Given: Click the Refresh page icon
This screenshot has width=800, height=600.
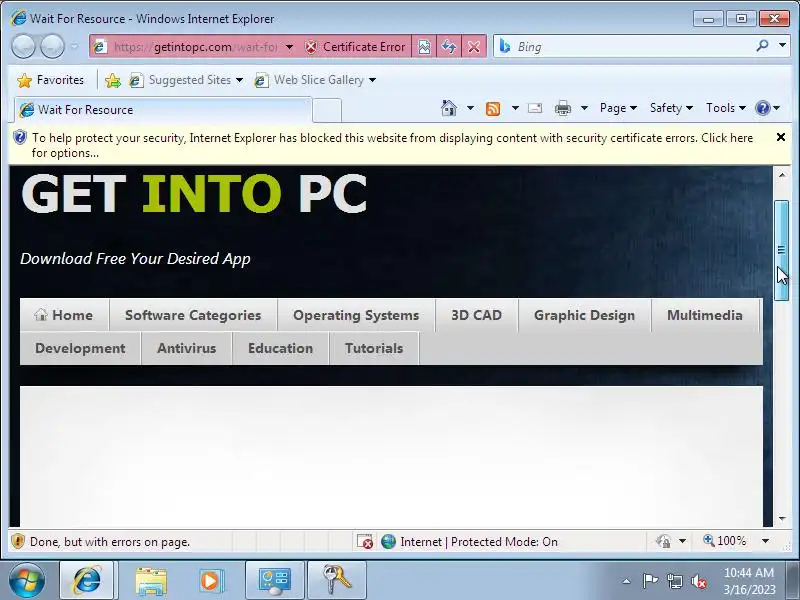Looking at the screenshot, I should [449, 47].
